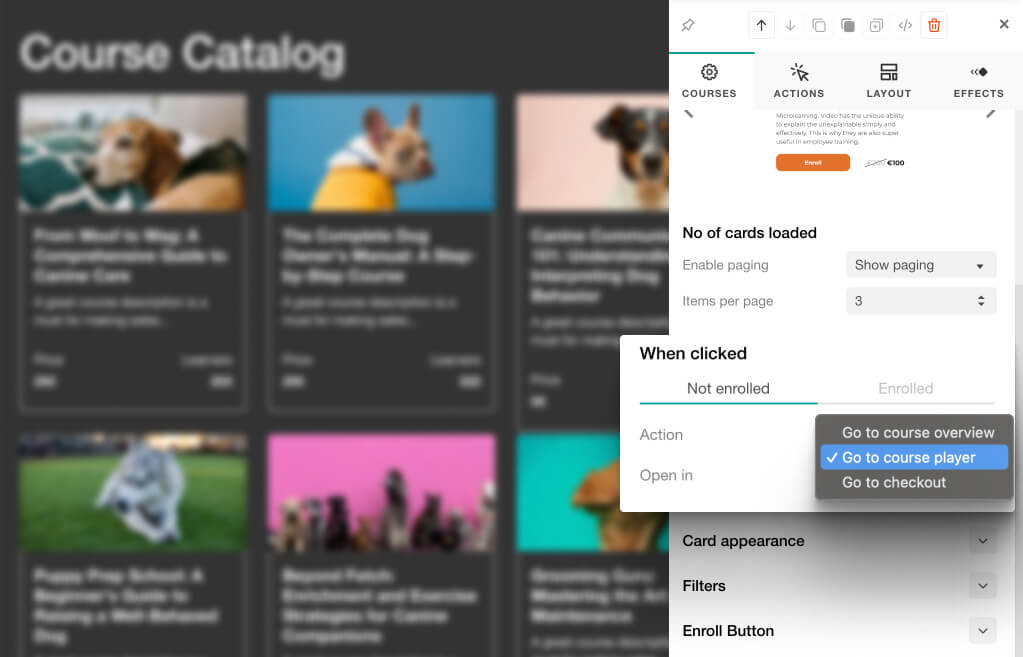This screenshot has height=657, width=1023.
Task: Click the Course Catalog heading
Action: 182,54
